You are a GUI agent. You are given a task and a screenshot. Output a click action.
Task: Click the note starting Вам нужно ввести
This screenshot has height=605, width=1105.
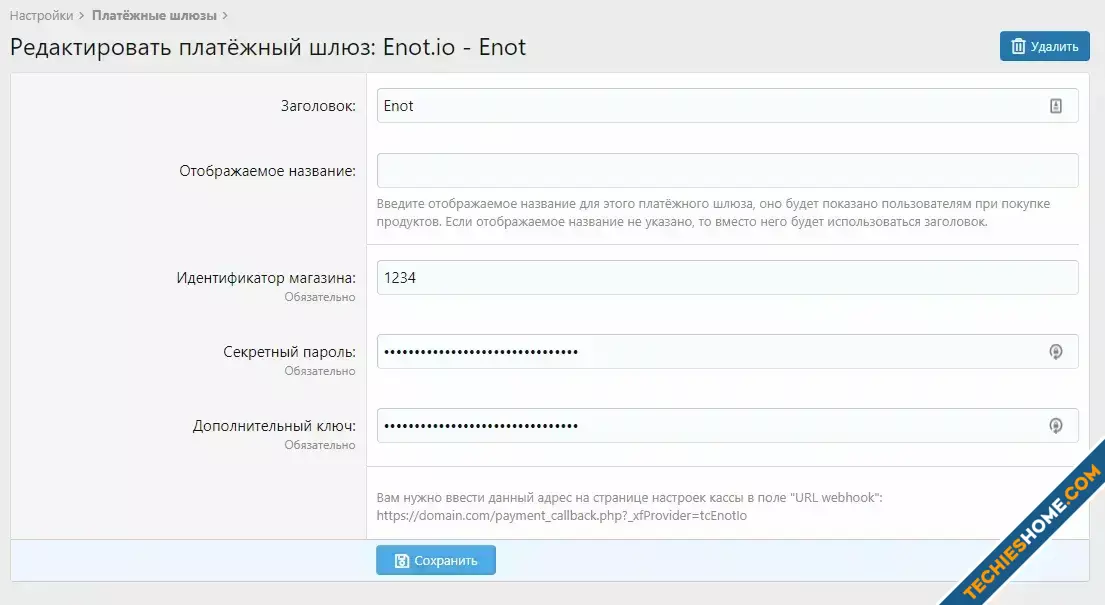coord(629,497)
